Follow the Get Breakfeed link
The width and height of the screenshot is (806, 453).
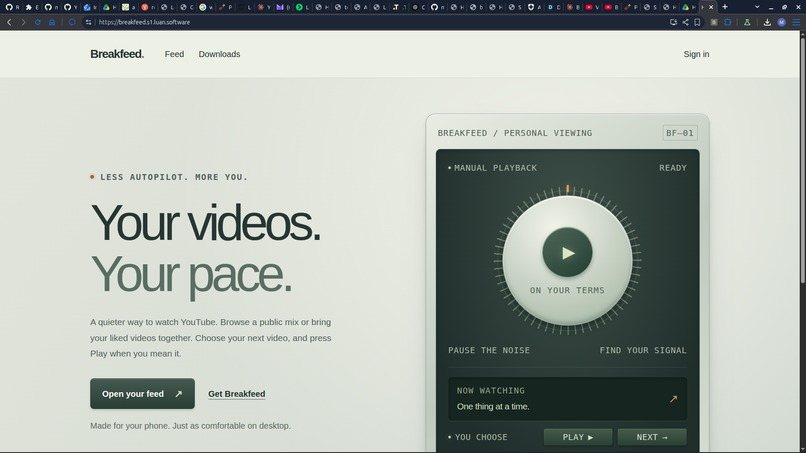(x=236, y=394)
